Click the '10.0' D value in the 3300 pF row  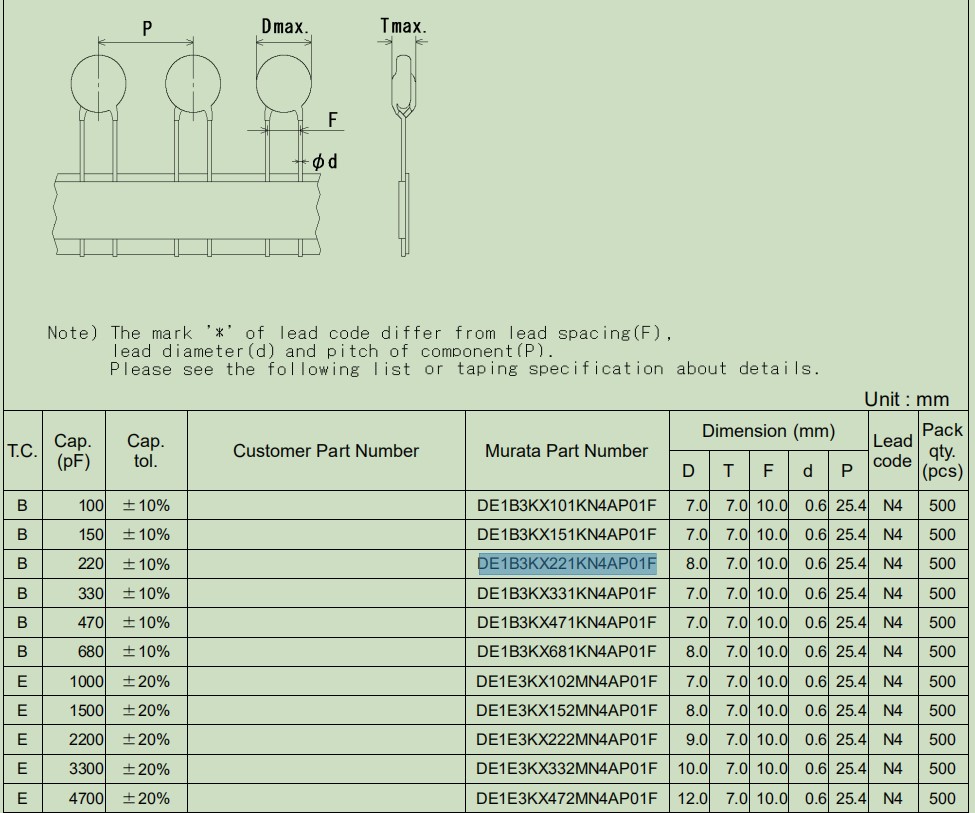click(693, 769)
